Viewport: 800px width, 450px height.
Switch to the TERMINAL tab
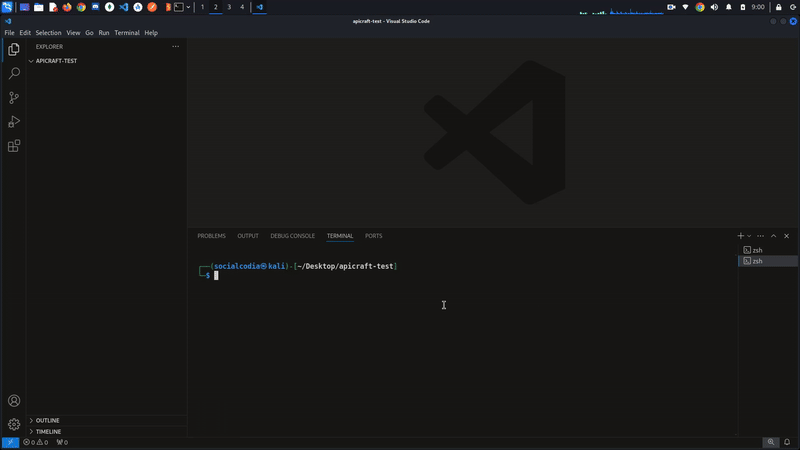(x=340, y=236)
